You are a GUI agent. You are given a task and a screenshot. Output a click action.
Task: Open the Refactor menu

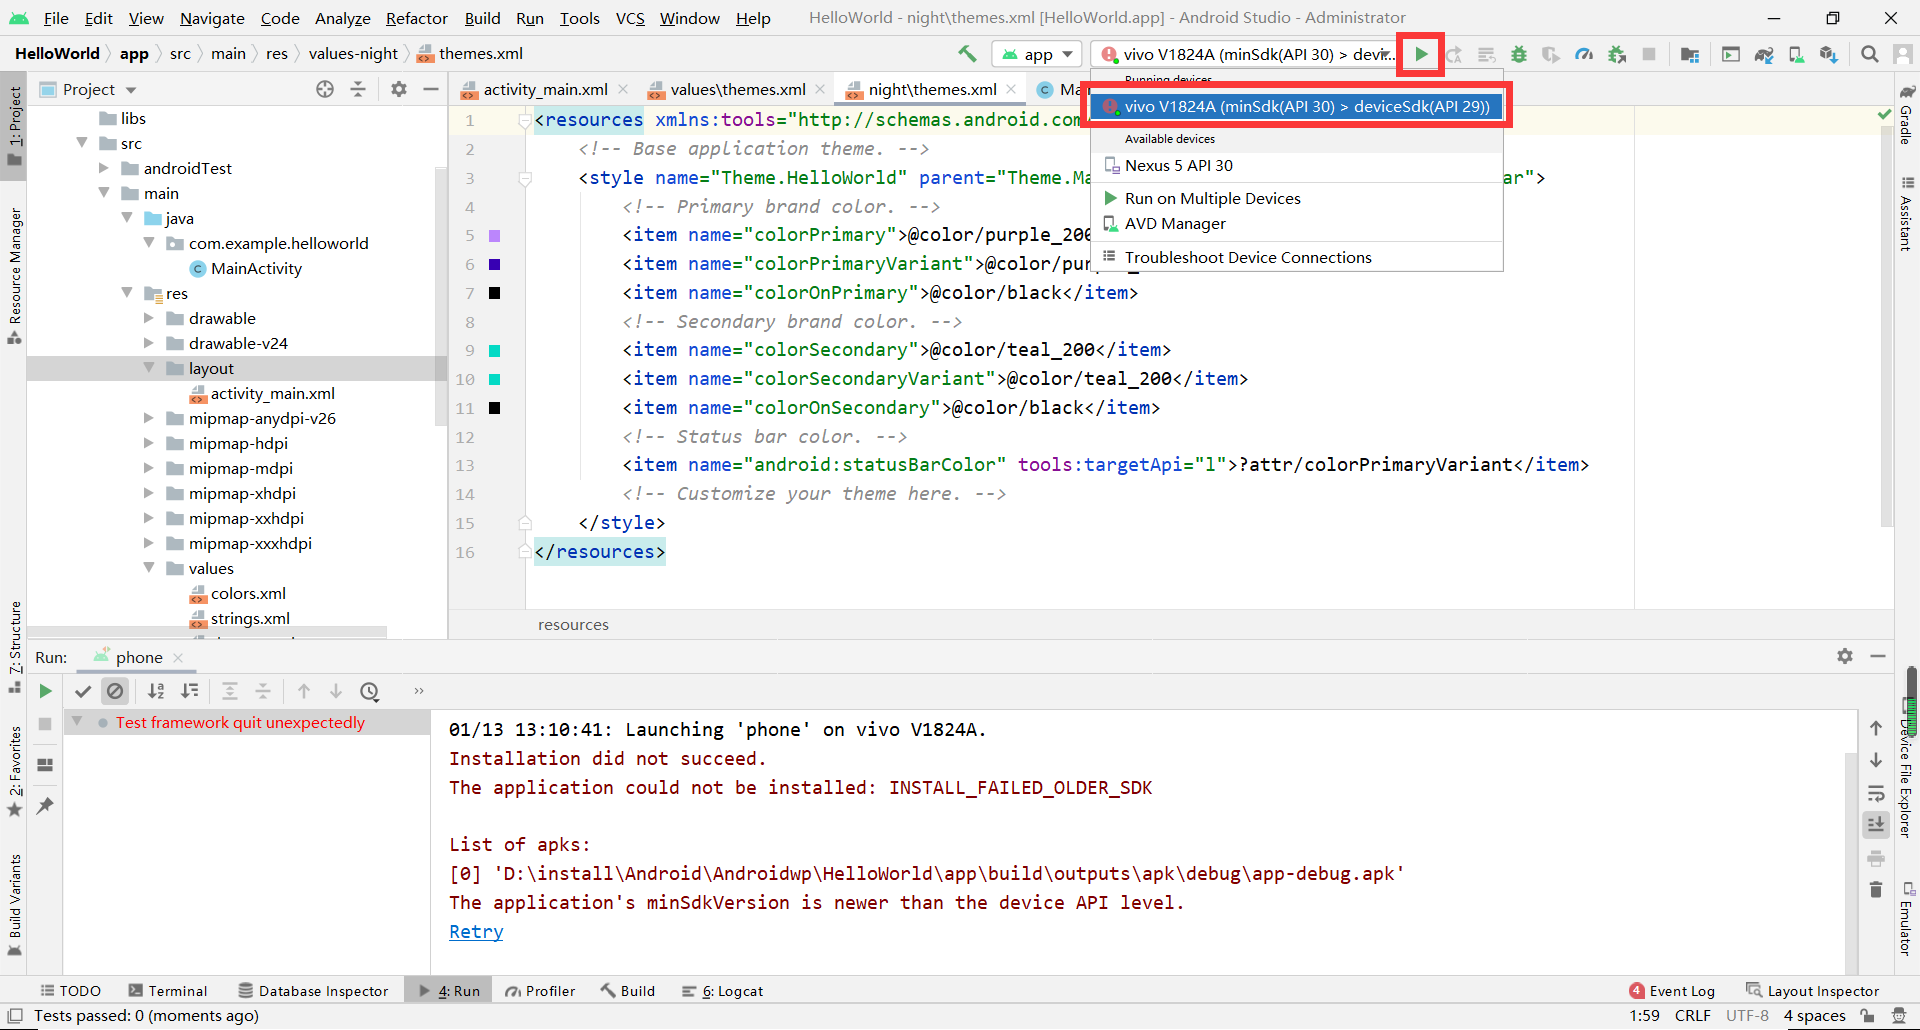click(x=416, y=18)
